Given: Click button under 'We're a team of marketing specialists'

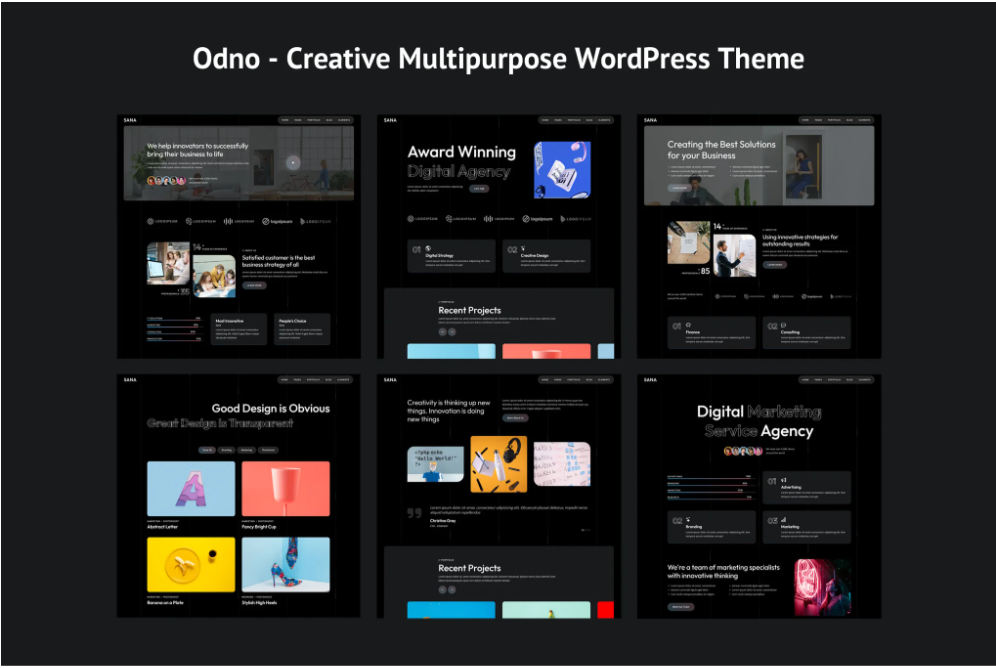Looking at the screenshot, I should (x=680, y=607).
